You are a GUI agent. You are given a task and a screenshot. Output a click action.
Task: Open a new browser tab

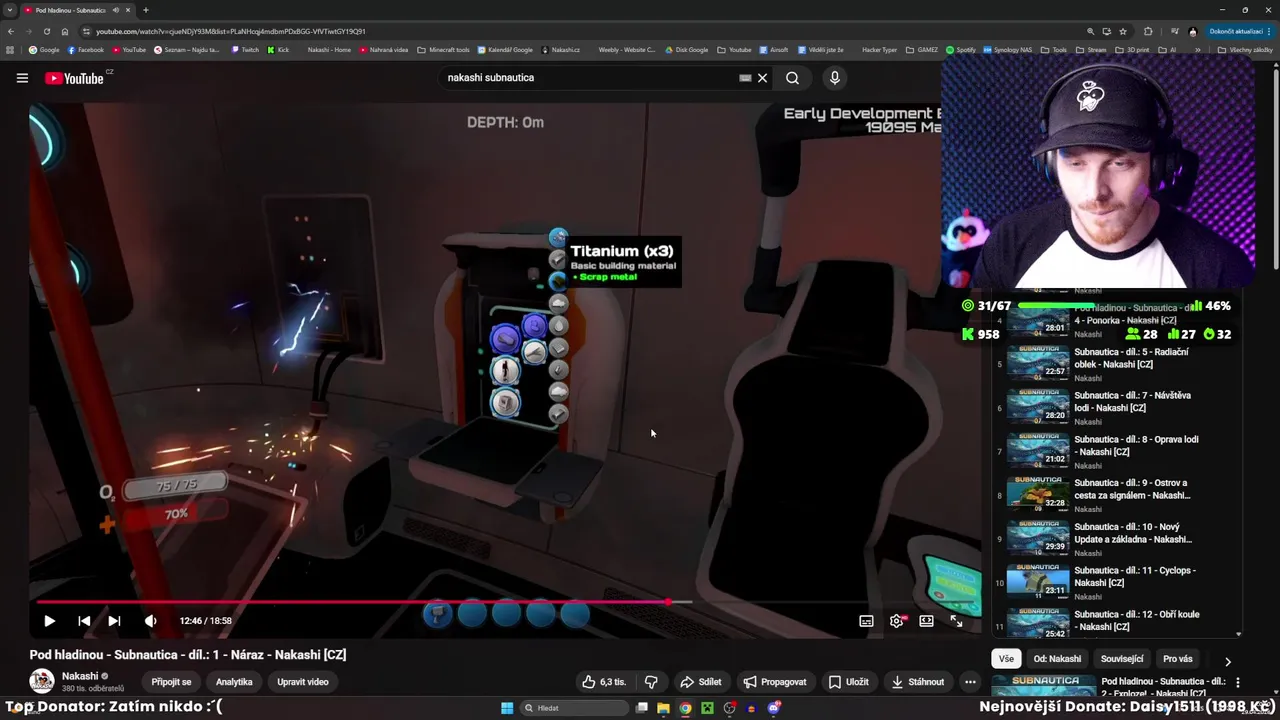pyautogui.click(x=146, y=10)
